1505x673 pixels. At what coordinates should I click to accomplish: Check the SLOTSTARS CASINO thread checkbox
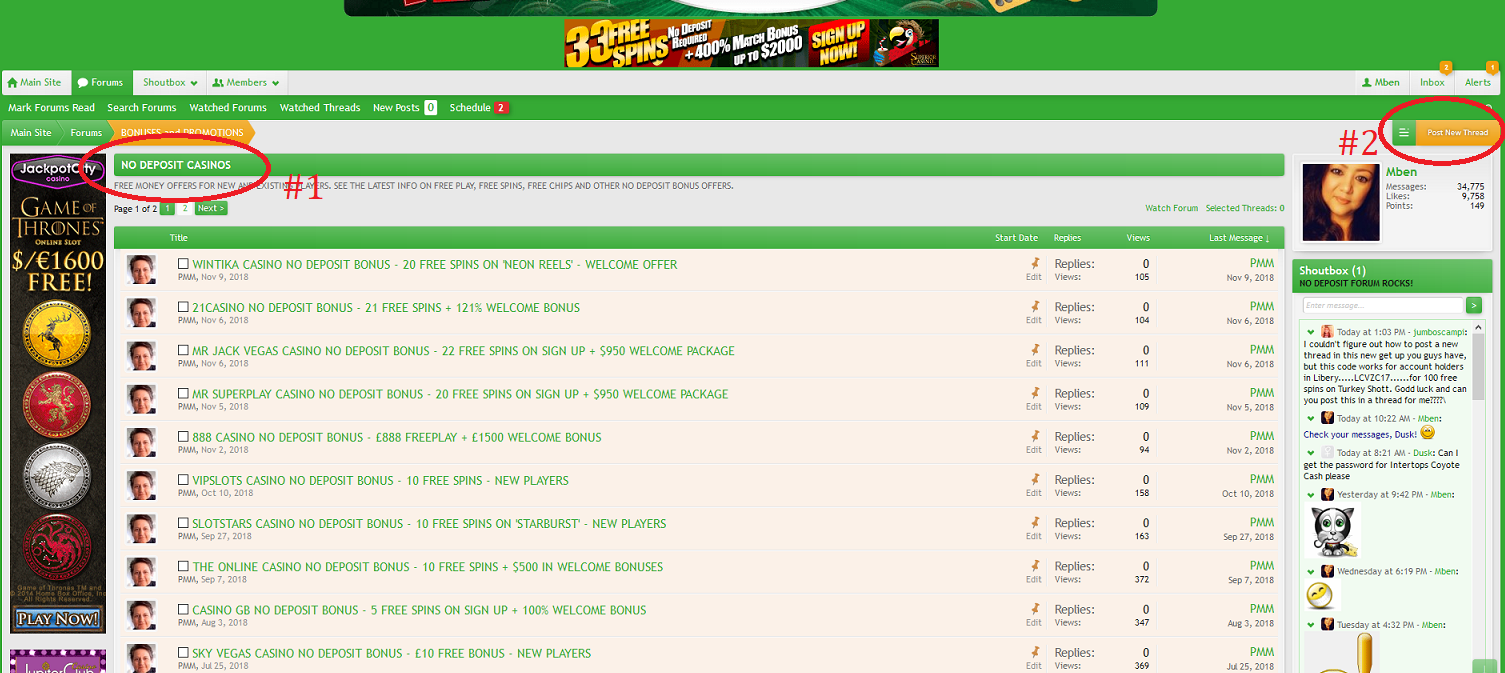[x=183, y=523]
